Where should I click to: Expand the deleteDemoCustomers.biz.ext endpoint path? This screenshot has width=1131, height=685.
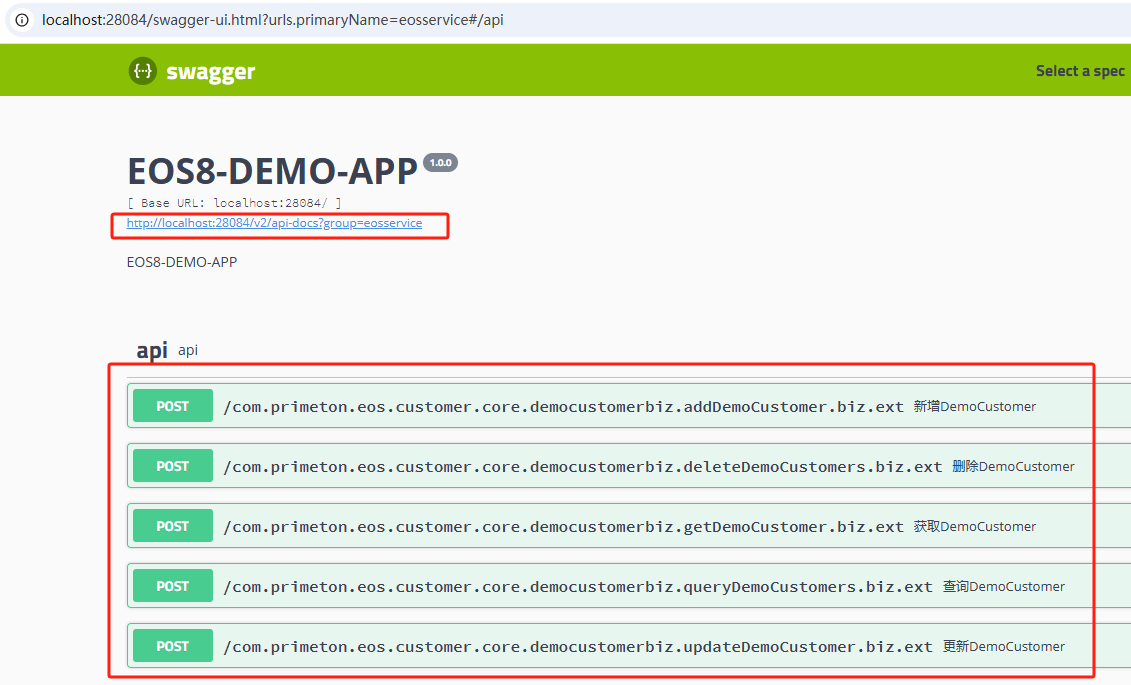(582, 467)
